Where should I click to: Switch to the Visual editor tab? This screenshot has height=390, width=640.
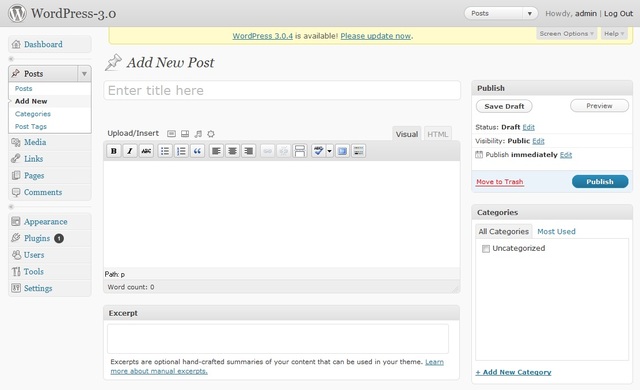click(407, 134)
